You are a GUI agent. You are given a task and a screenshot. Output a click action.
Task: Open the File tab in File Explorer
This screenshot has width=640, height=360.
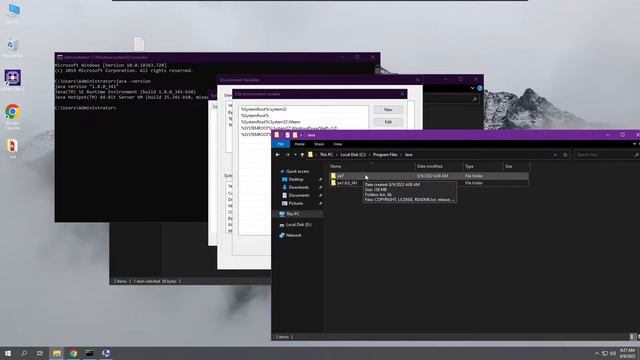281,144
